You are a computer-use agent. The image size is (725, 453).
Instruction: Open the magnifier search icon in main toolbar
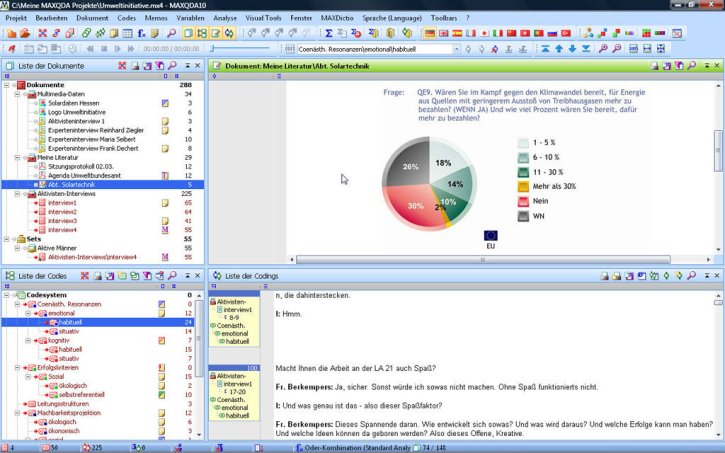click(x=172, y=33)
